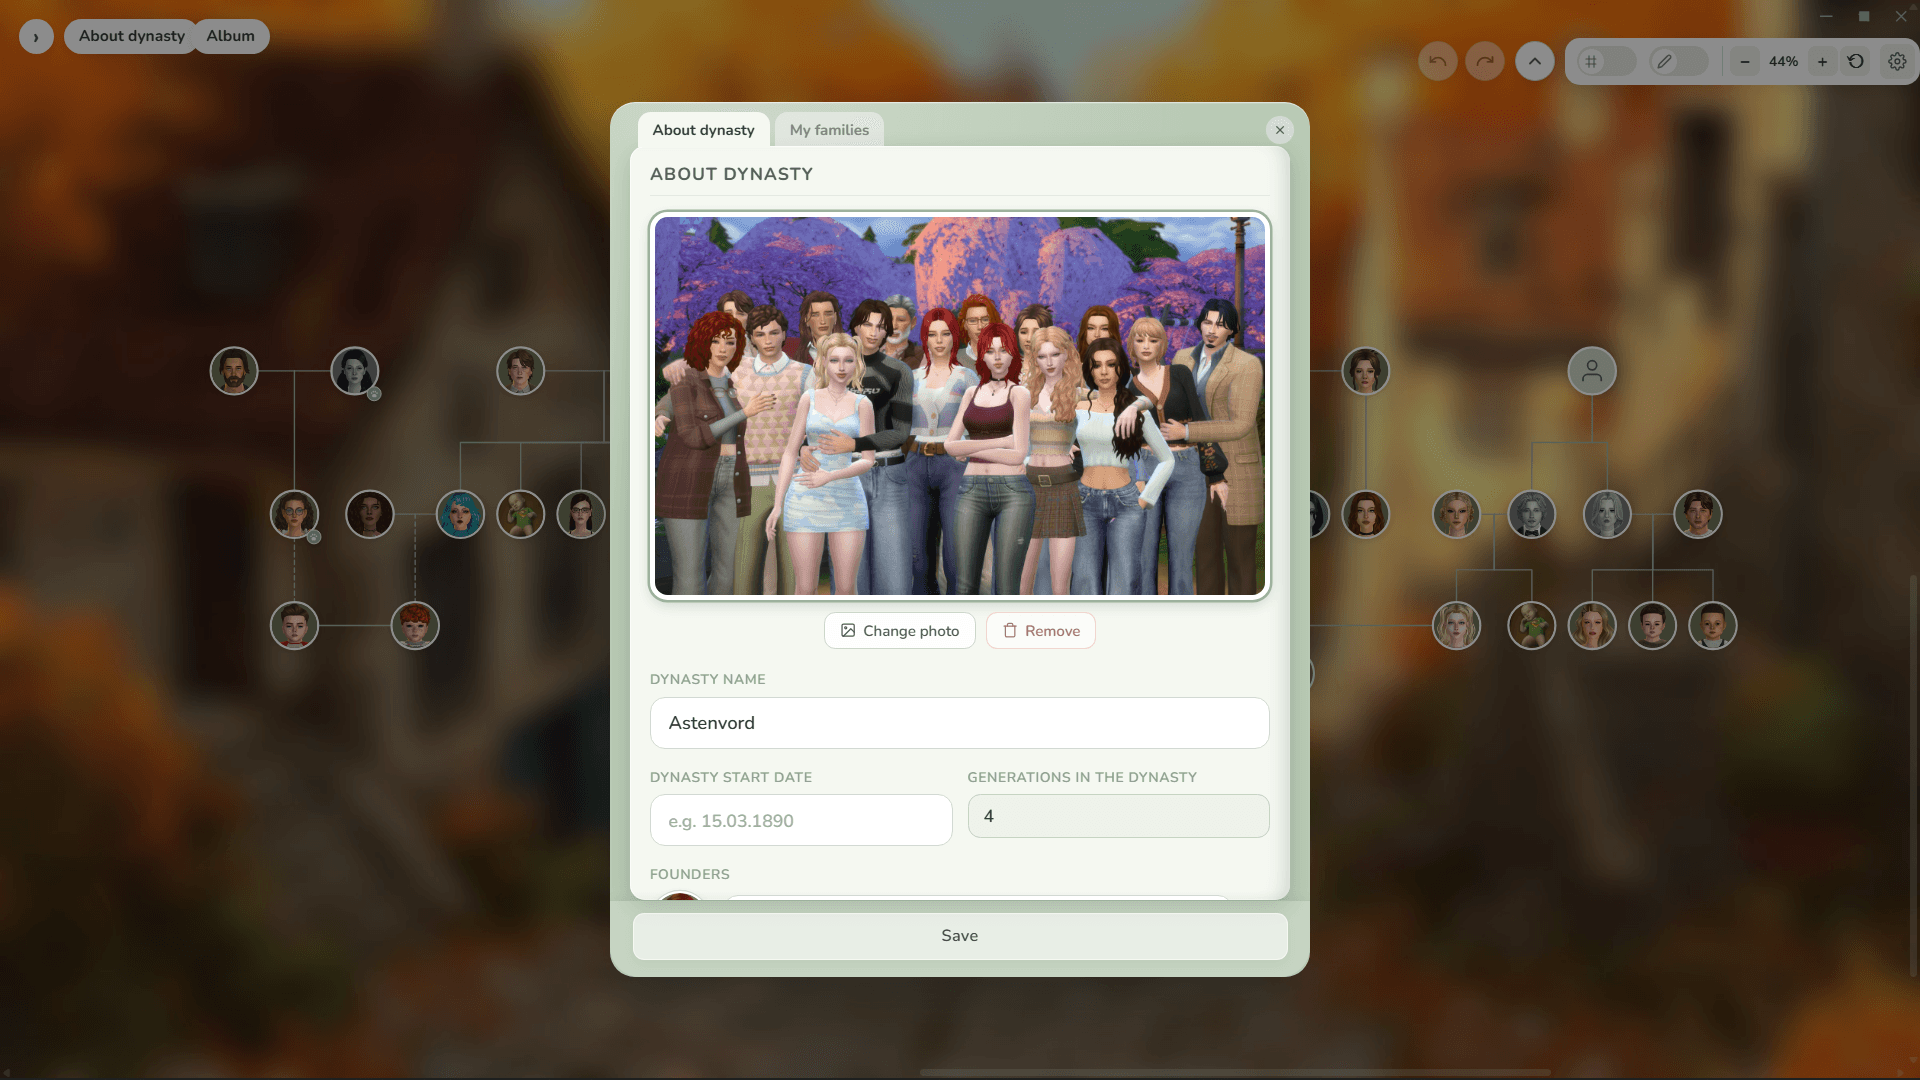This screenshot has width=1920, height=1080.
Task: Zoom out with minus icon
Action: point(1745,62)
